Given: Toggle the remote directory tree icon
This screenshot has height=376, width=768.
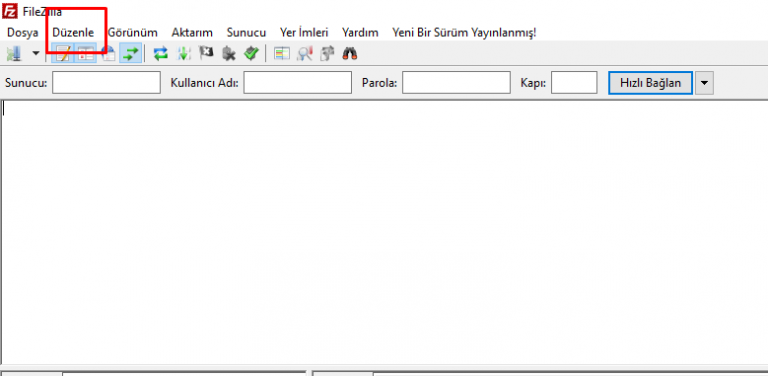Looking at the screenshot, I should (108, 54).
